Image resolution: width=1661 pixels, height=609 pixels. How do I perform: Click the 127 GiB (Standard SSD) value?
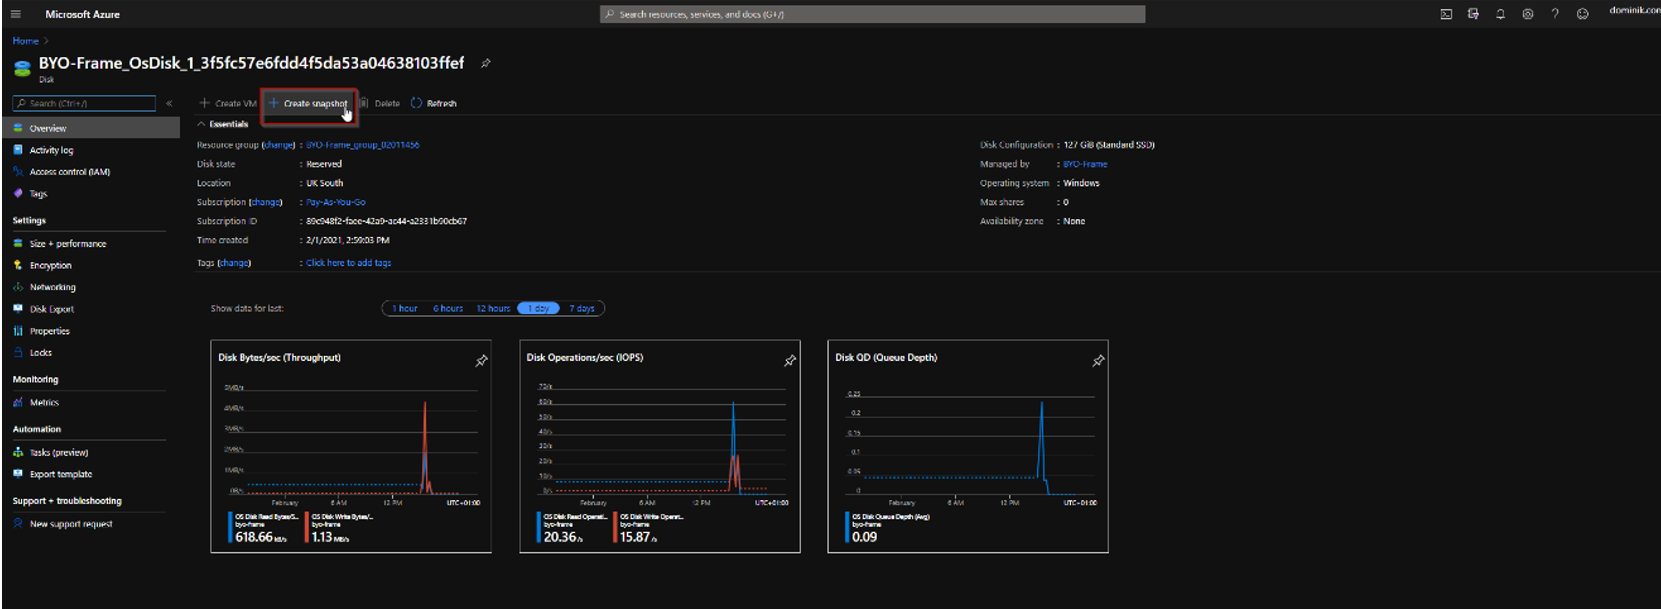click(1109, 145)
